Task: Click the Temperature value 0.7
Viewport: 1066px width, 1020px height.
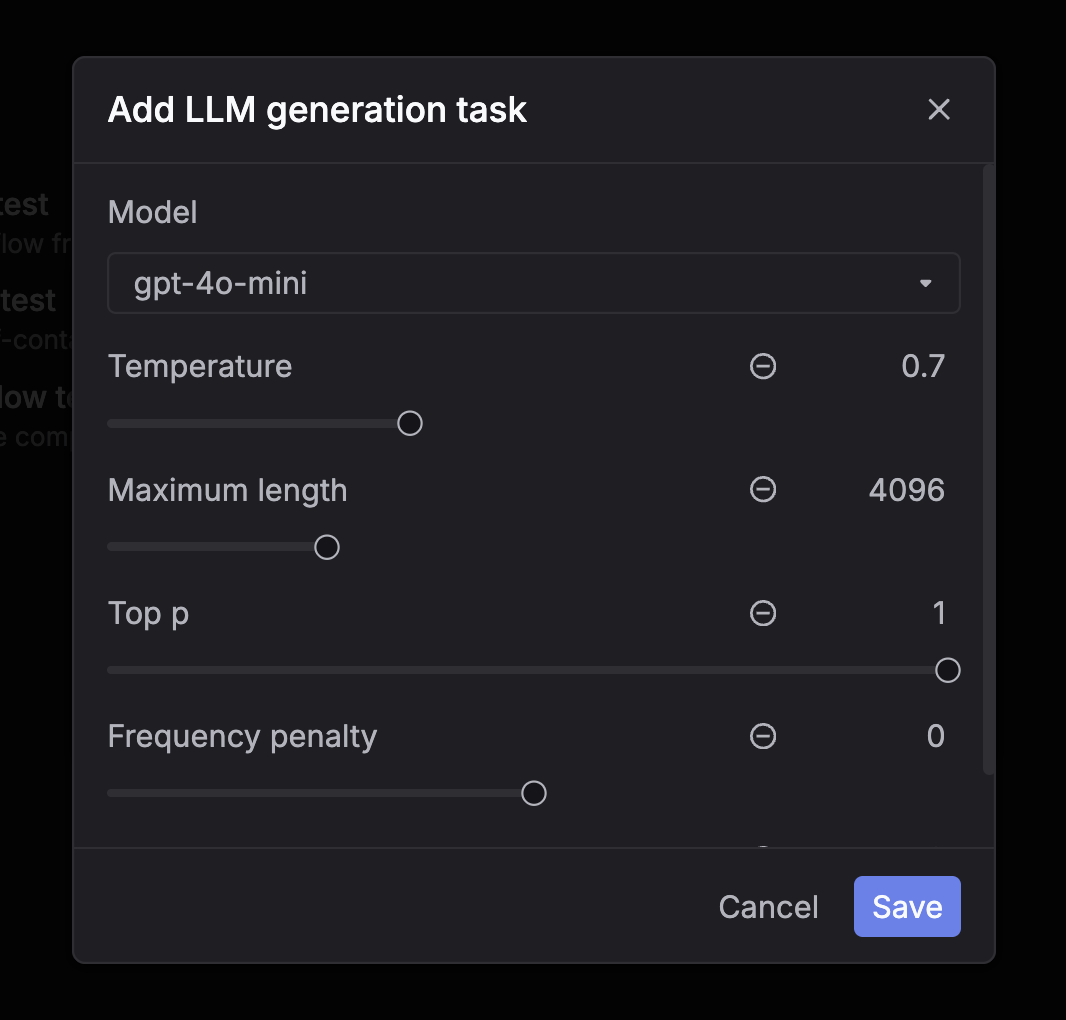Action: pos(925,366)
